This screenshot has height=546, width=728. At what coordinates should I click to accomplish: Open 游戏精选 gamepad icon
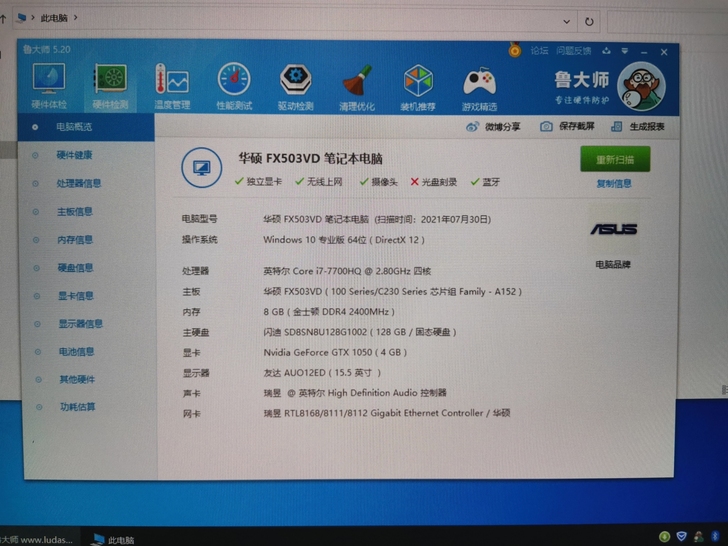[x=479, y=88]
